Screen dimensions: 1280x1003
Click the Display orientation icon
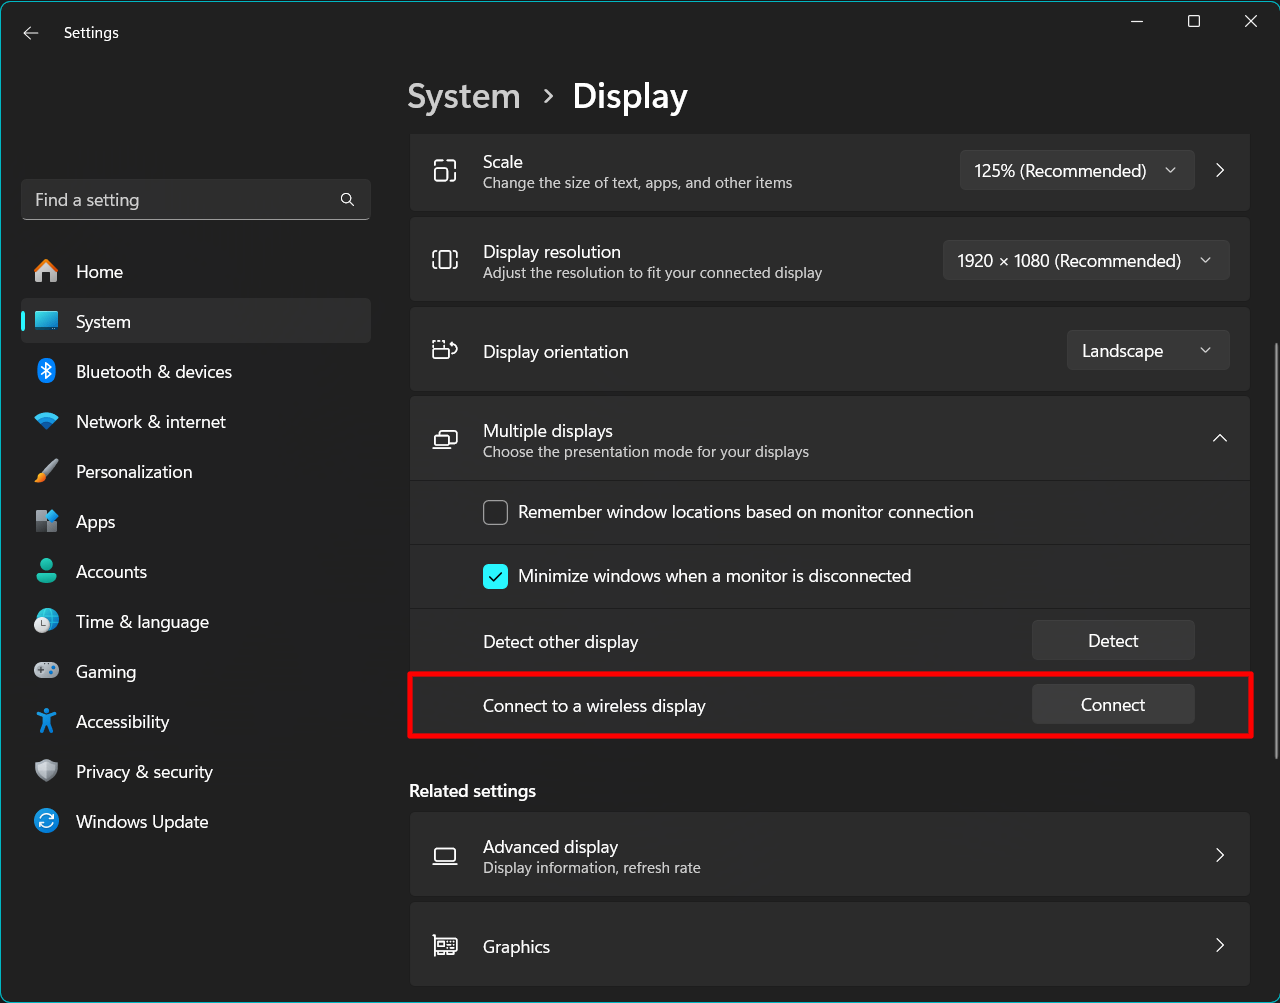pyautogui.click(x=445, y=350)
